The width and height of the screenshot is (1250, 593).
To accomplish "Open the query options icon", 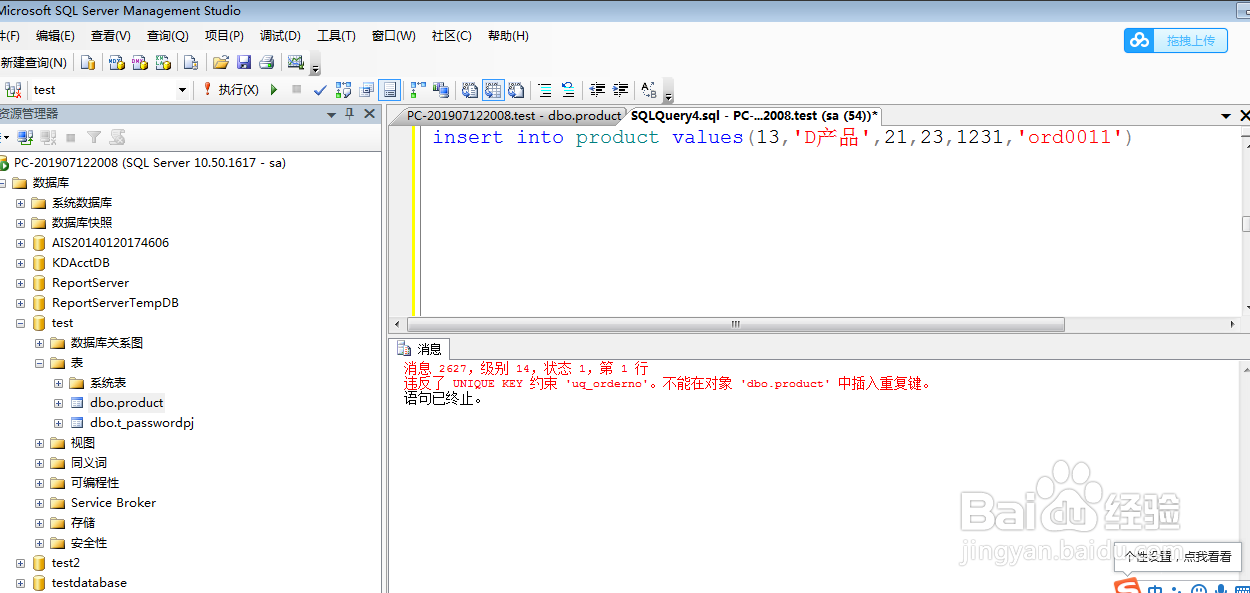I will click(x=367, y=90).
